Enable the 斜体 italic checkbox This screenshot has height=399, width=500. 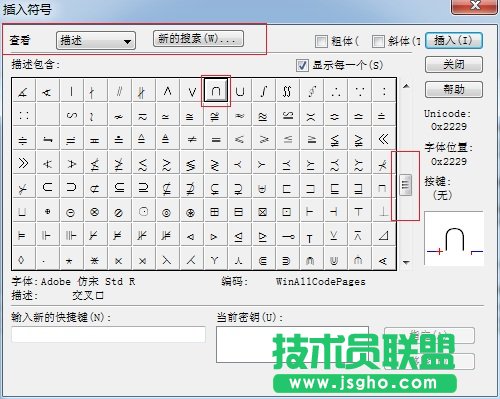click(378, 41)
